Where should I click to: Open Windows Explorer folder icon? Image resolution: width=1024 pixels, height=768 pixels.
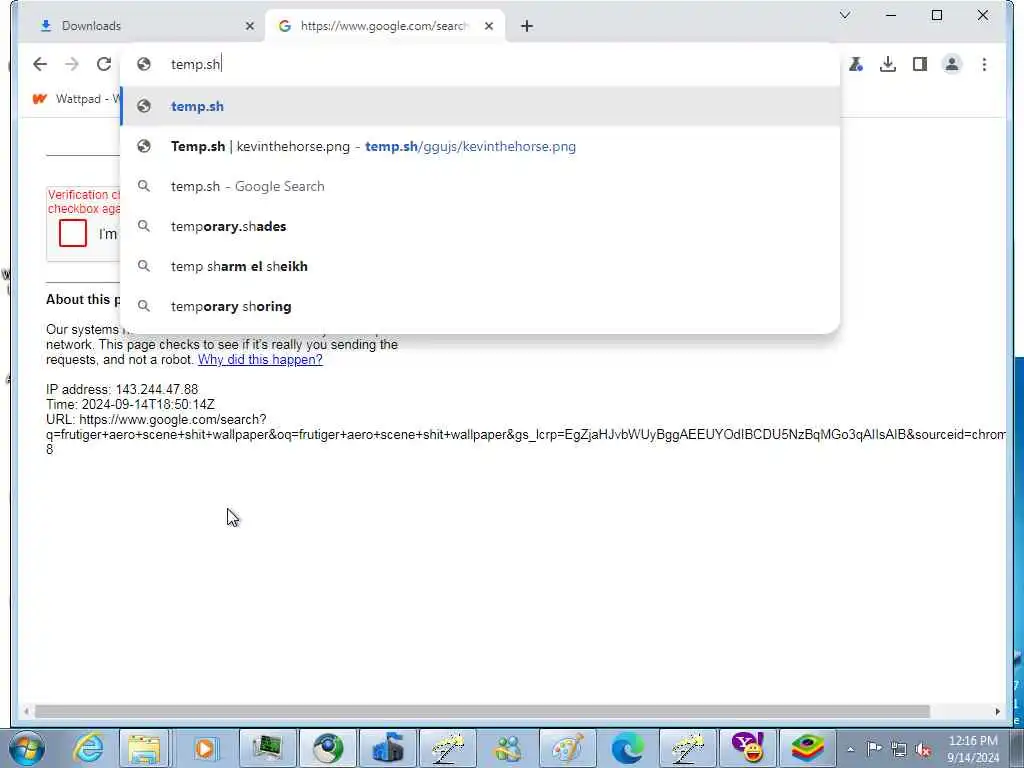coord(144,748)
